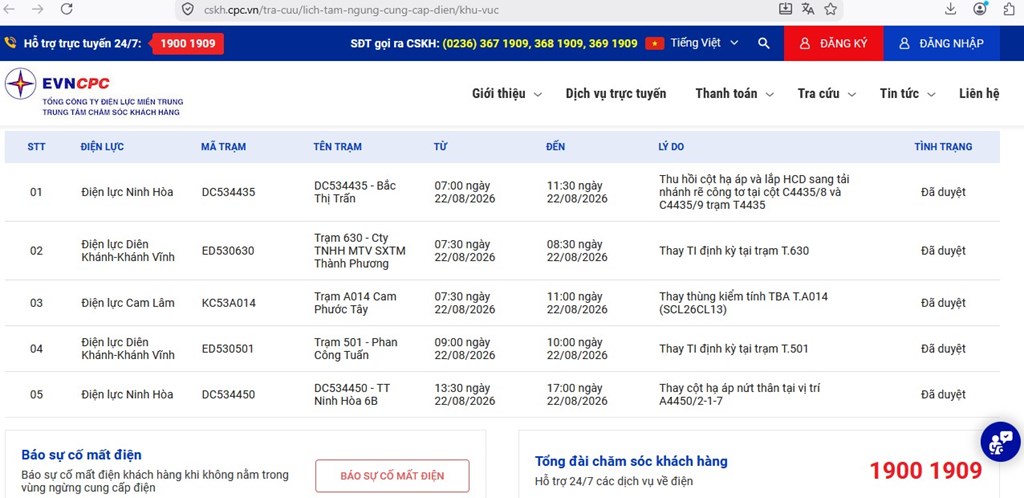Click the TÊN TRẠM column header
Image resolution: width=1024 pixels, height=498 pixels.
point(337,147)
